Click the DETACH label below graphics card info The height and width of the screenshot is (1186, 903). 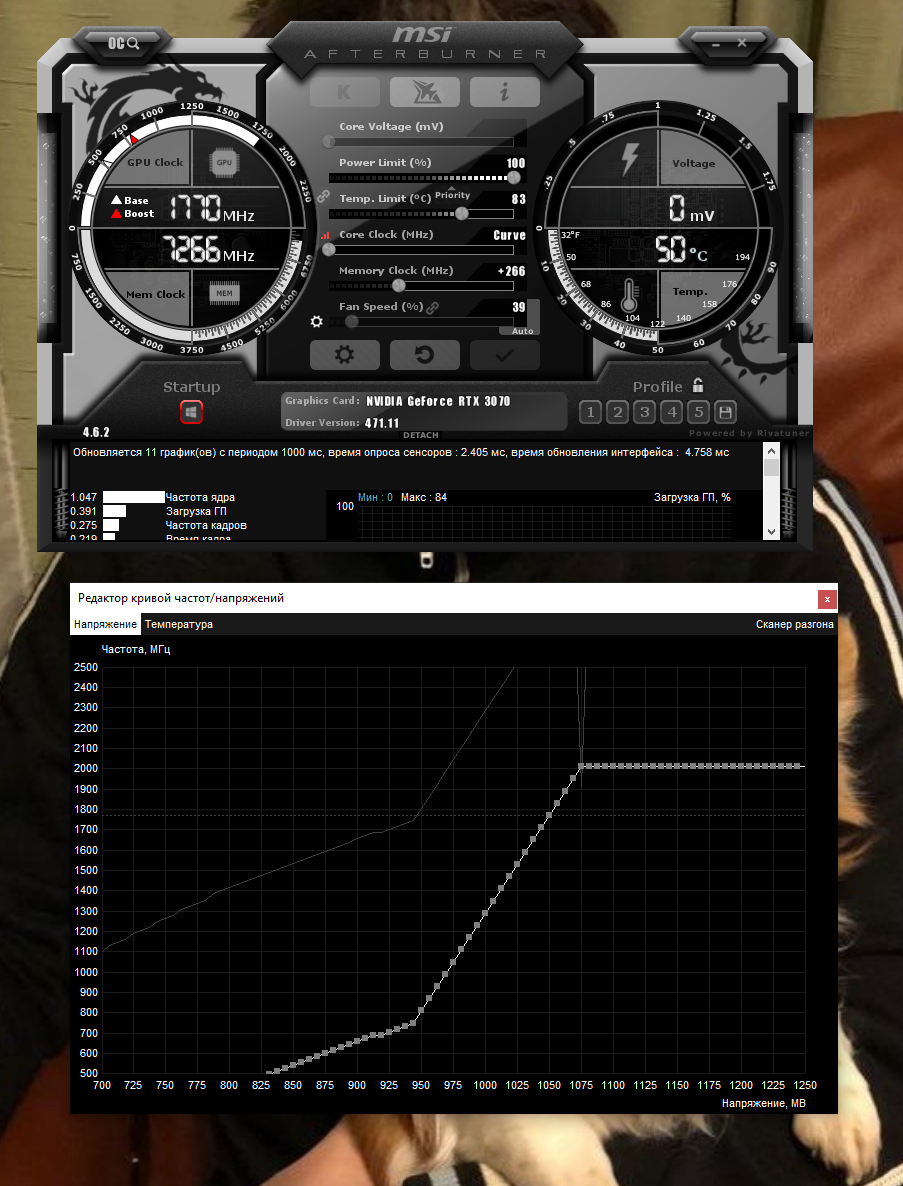[x=420, y=435]
